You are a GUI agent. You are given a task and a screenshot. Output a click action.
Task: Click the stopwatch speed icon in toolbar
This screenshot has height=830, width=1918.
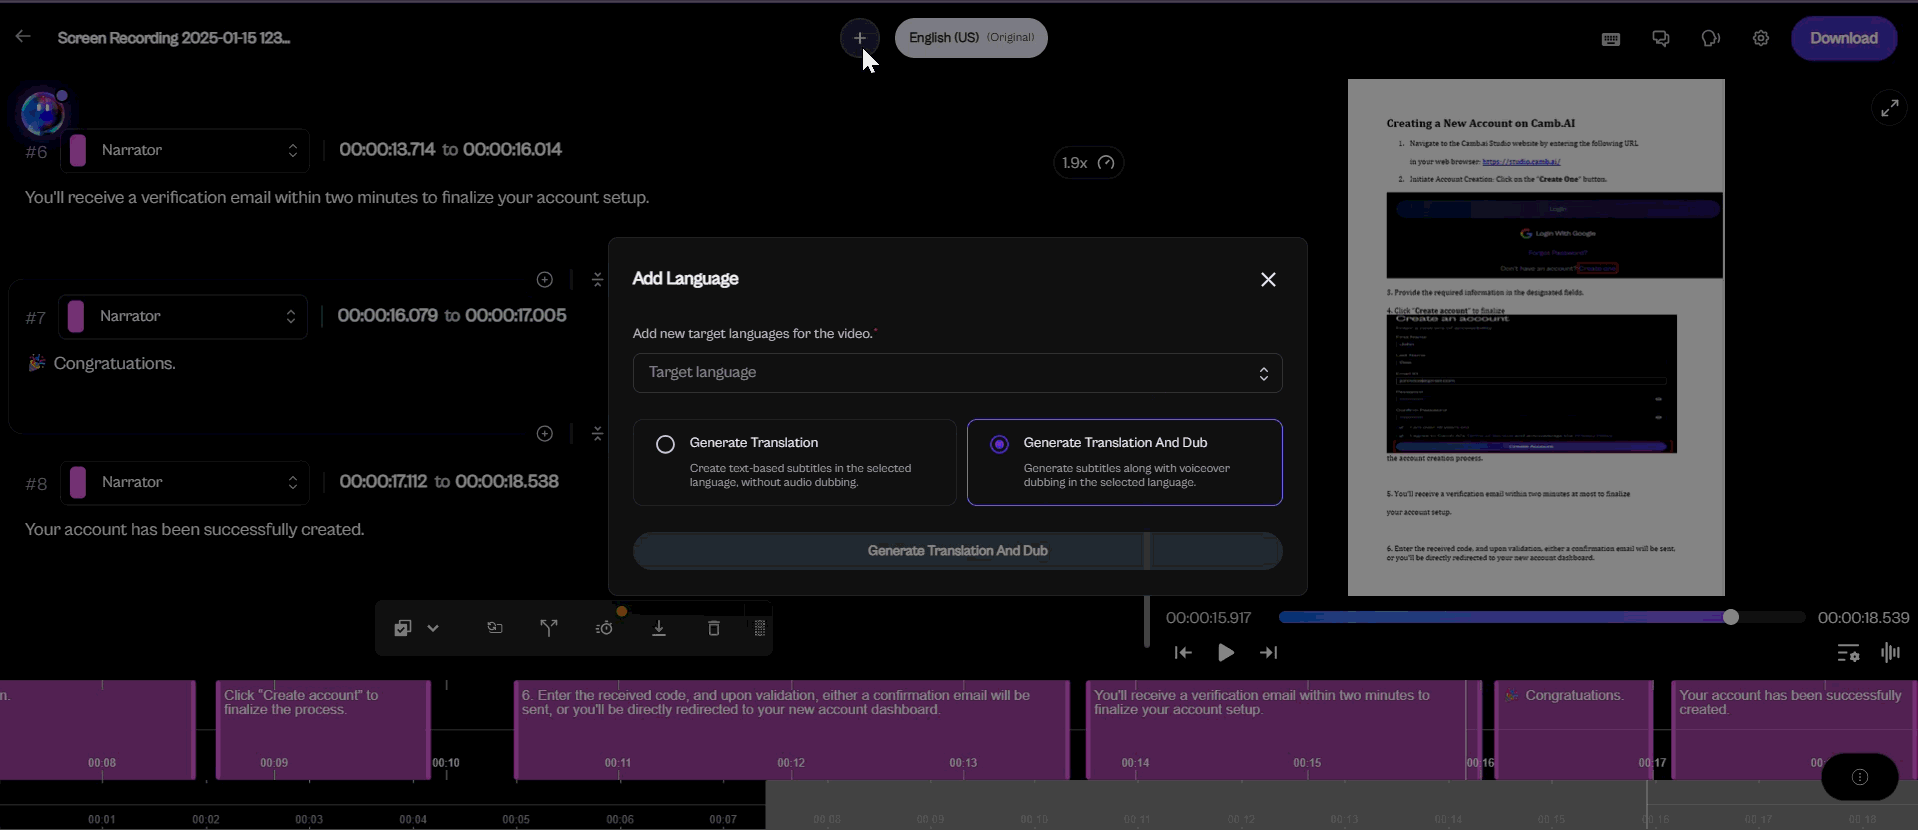(604, 628)
